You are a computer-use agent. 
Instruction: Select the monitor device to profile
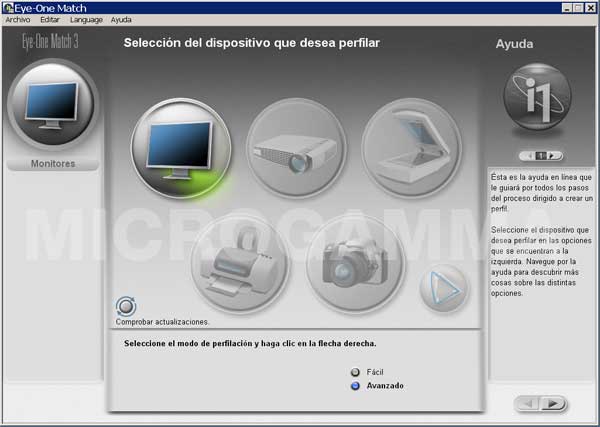click(181, 148)
